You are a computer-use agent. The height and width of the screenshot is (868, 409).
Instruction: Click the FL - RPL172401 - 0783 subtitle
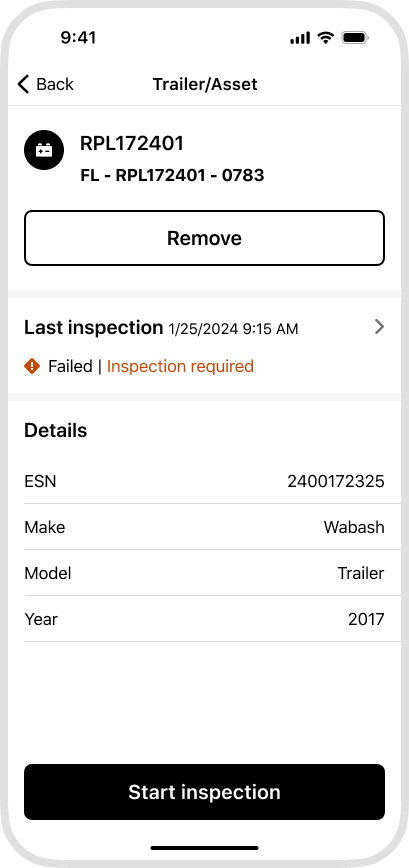172,175
